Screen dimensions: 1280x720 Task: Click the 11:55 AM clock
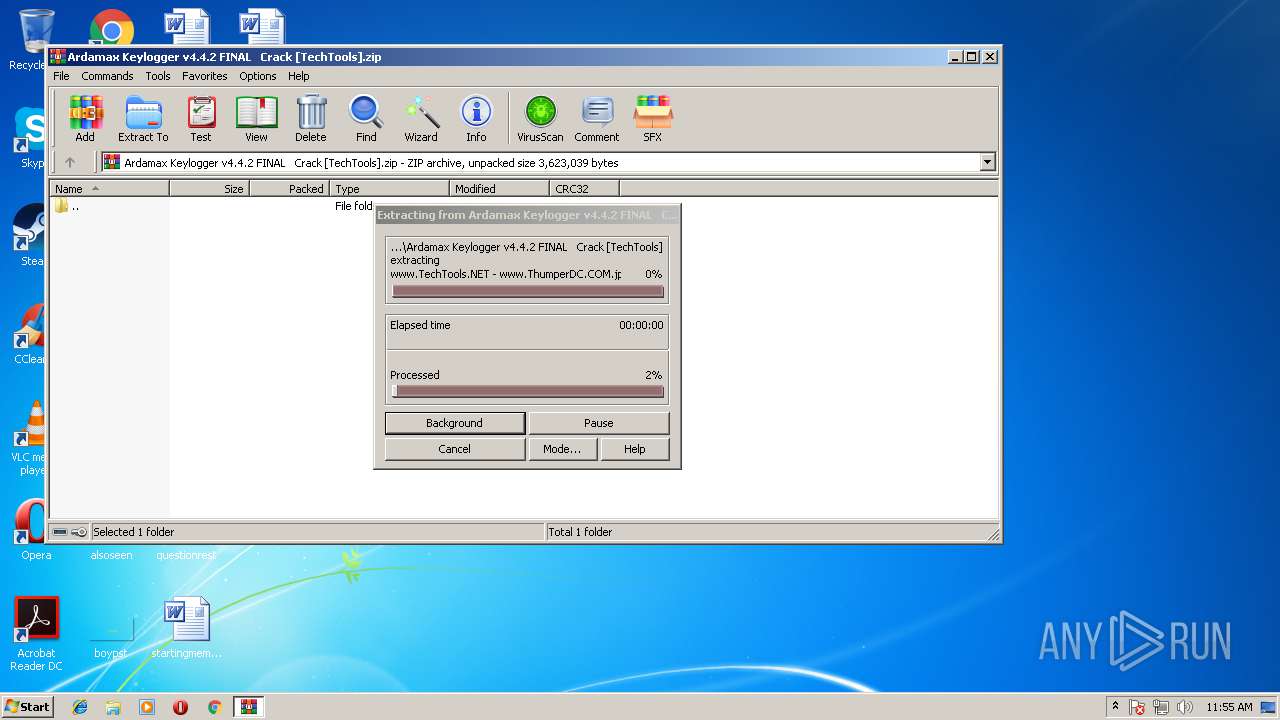click(1229, 707)
